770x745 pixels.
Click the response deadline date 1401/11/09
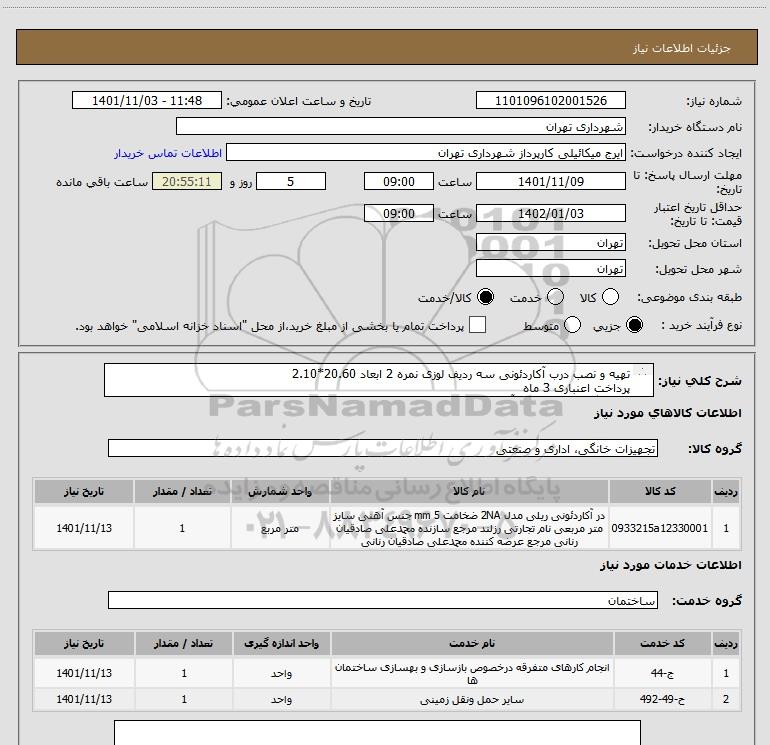pos(550,181)
